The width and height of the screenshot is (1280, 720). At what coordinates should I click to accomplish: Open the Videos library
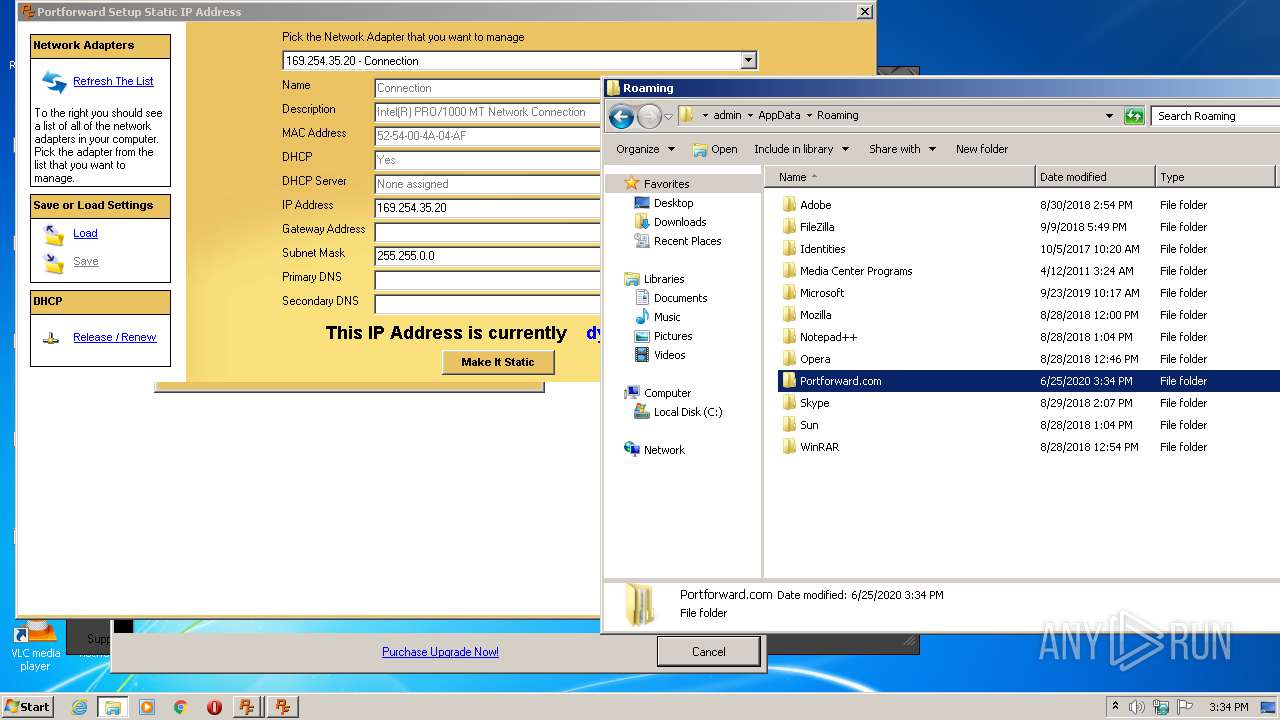660,355
